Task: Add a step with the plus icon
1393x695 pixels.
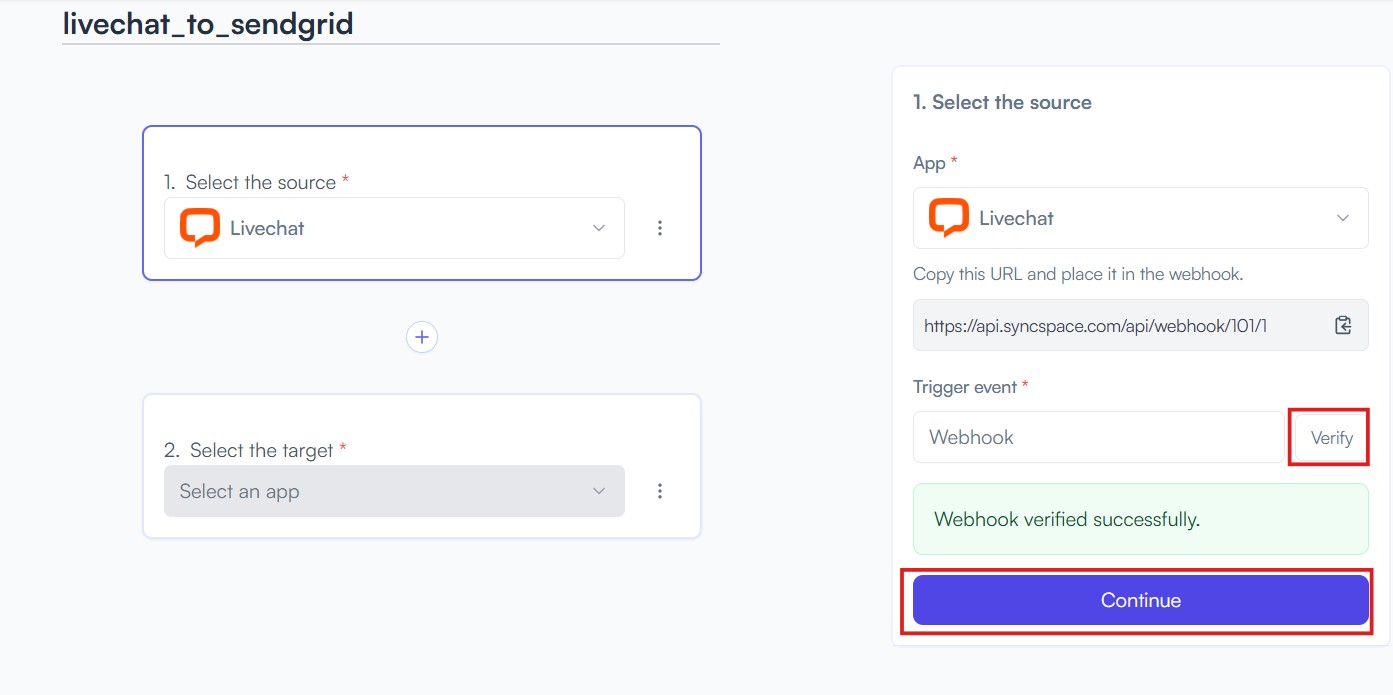Action: coord(422,337)
